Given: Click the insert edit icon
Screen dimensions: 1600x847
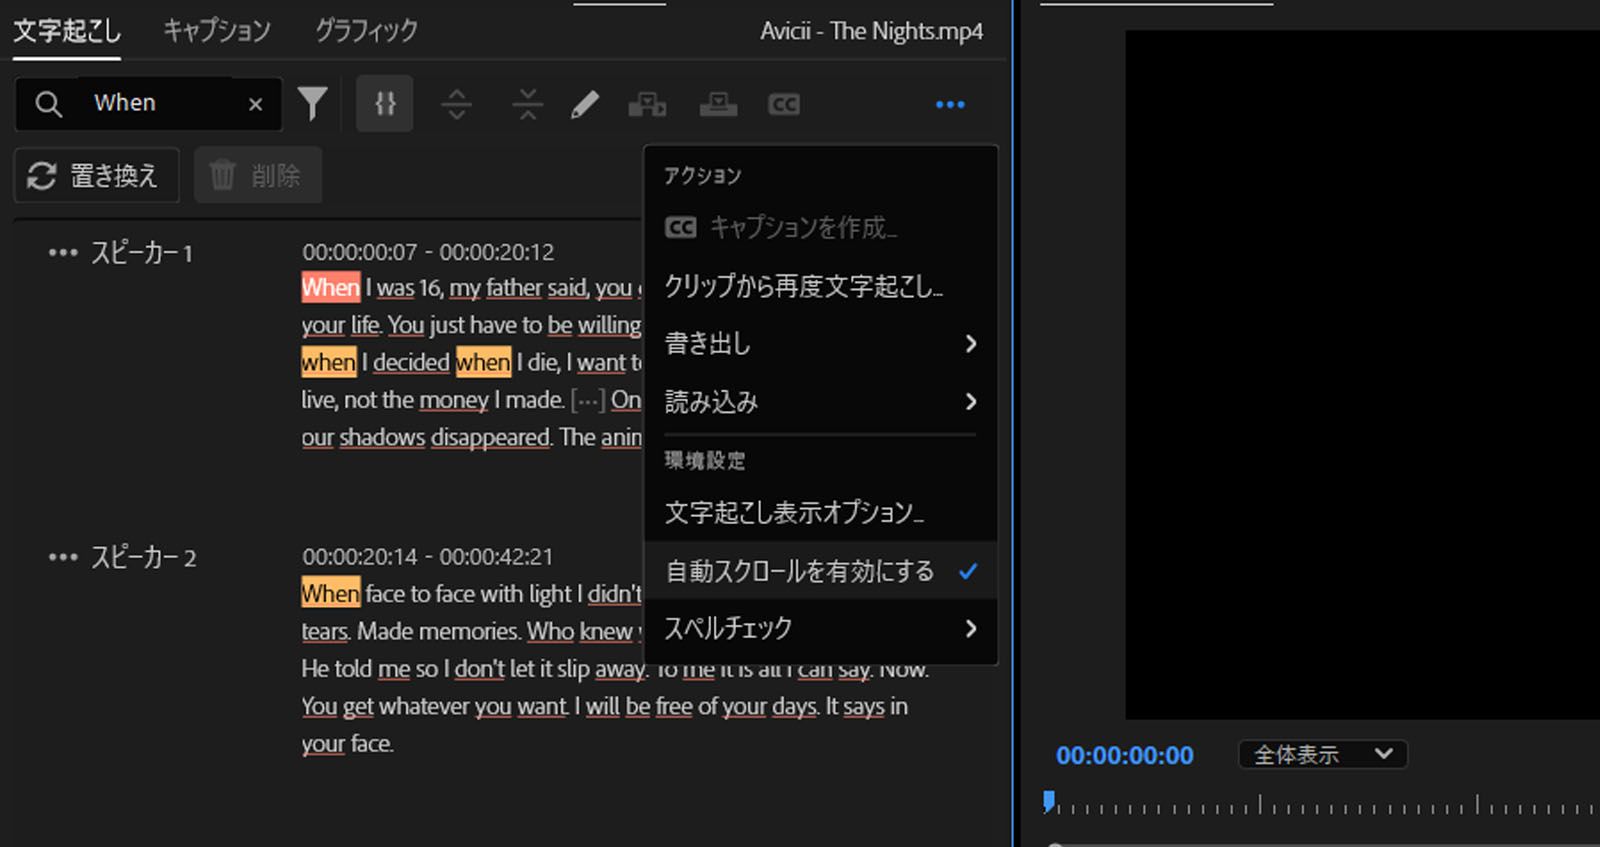Looking at the screenshot, I should [x=647, y=104].
